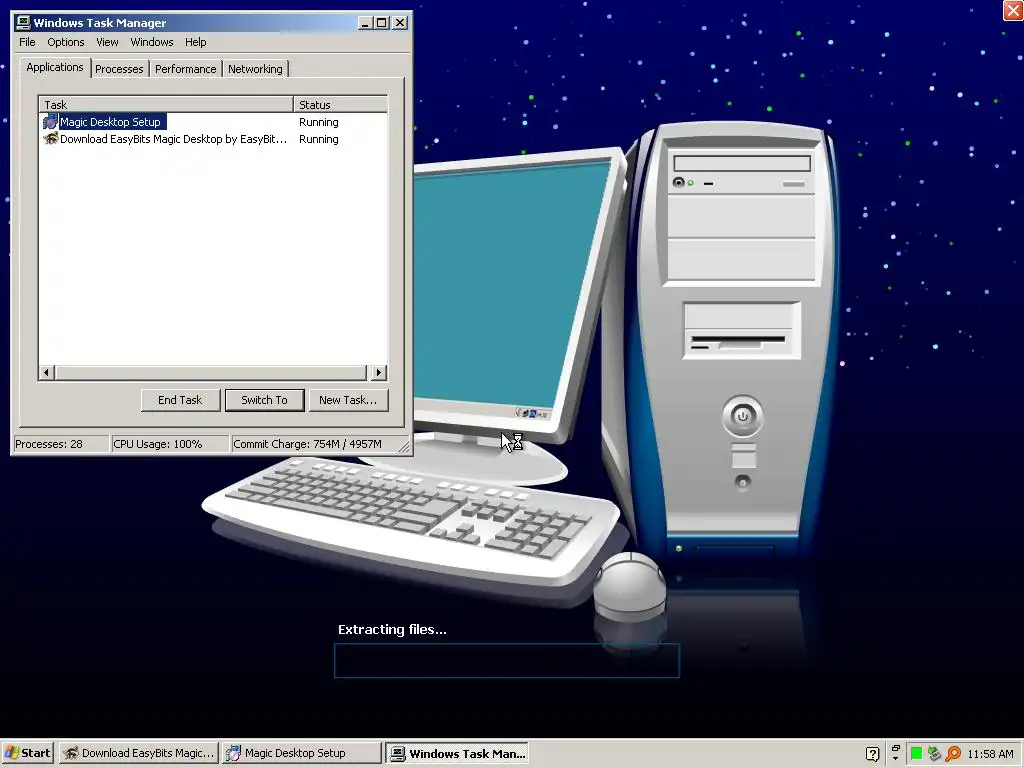The height and width of the screenshot is (768, 1024).
Task: Select the Magic Desktop Setup task text
Action: coord(110,122)
